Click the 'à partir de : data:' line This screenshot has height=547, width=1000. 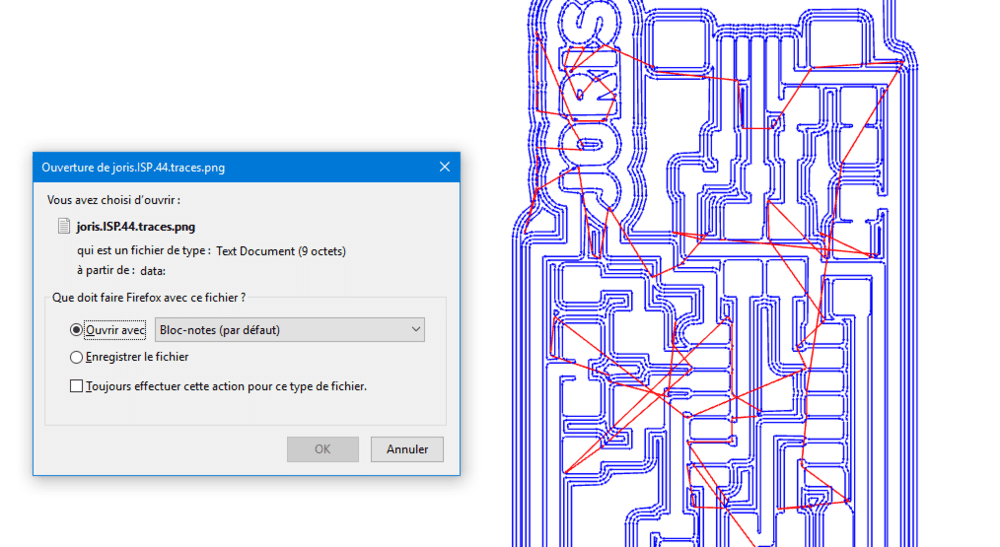pos(121,270)
